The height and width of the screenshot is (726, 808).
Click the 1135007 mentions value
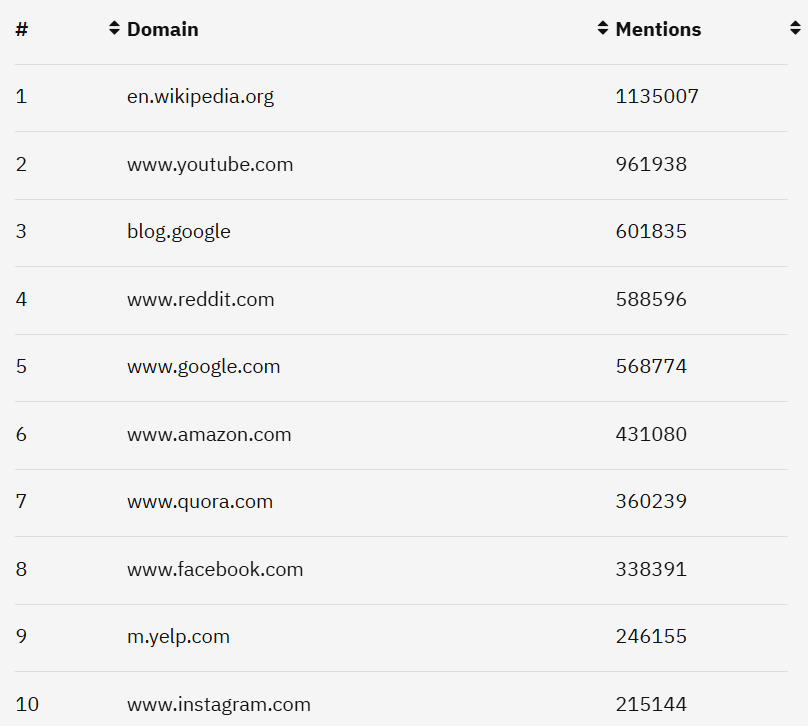tap(657, 97)
